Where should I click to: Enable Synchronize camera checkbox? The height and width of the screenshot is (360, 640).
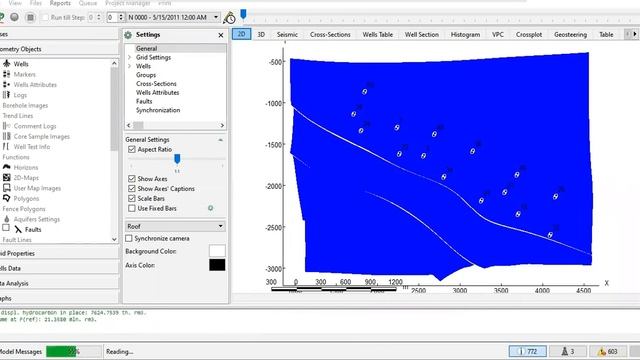click(129, 238)
